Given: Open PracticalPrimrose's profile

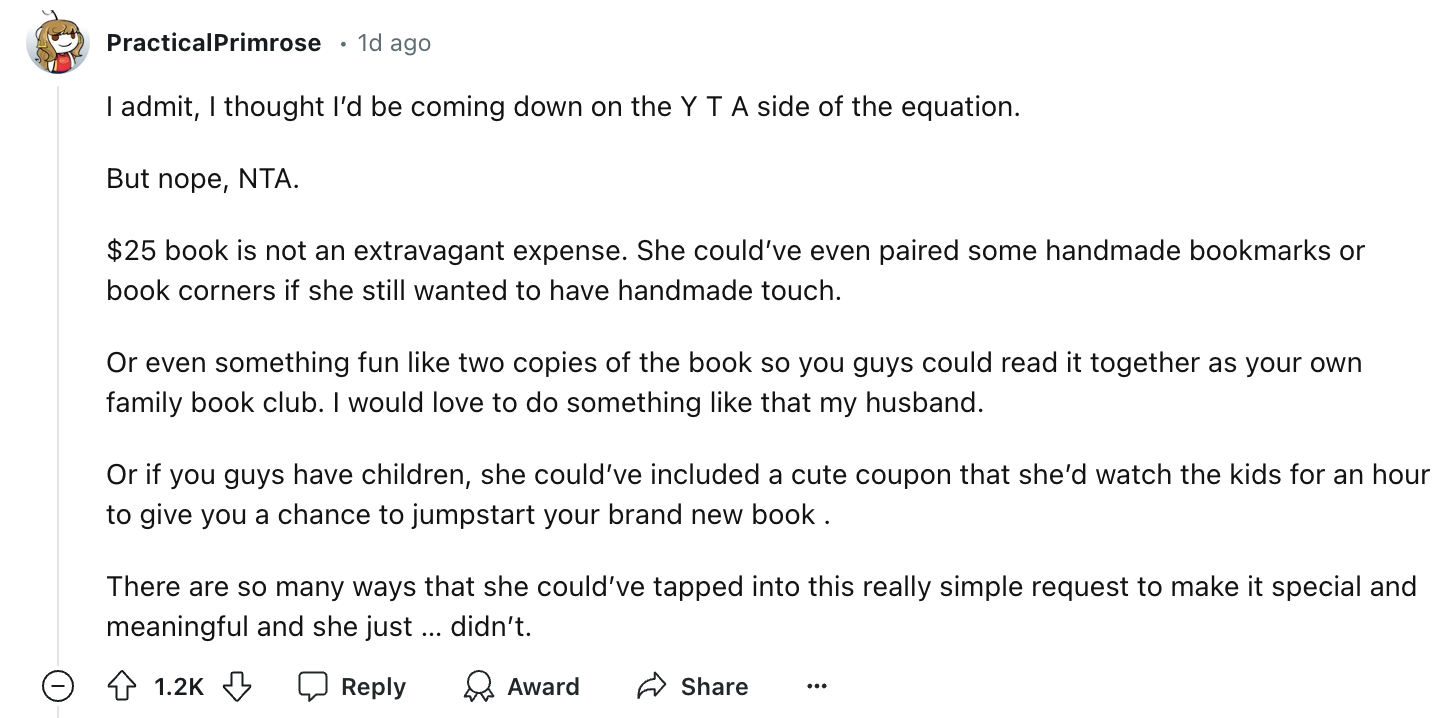Looking at the screenshot, I should point(216,42).
